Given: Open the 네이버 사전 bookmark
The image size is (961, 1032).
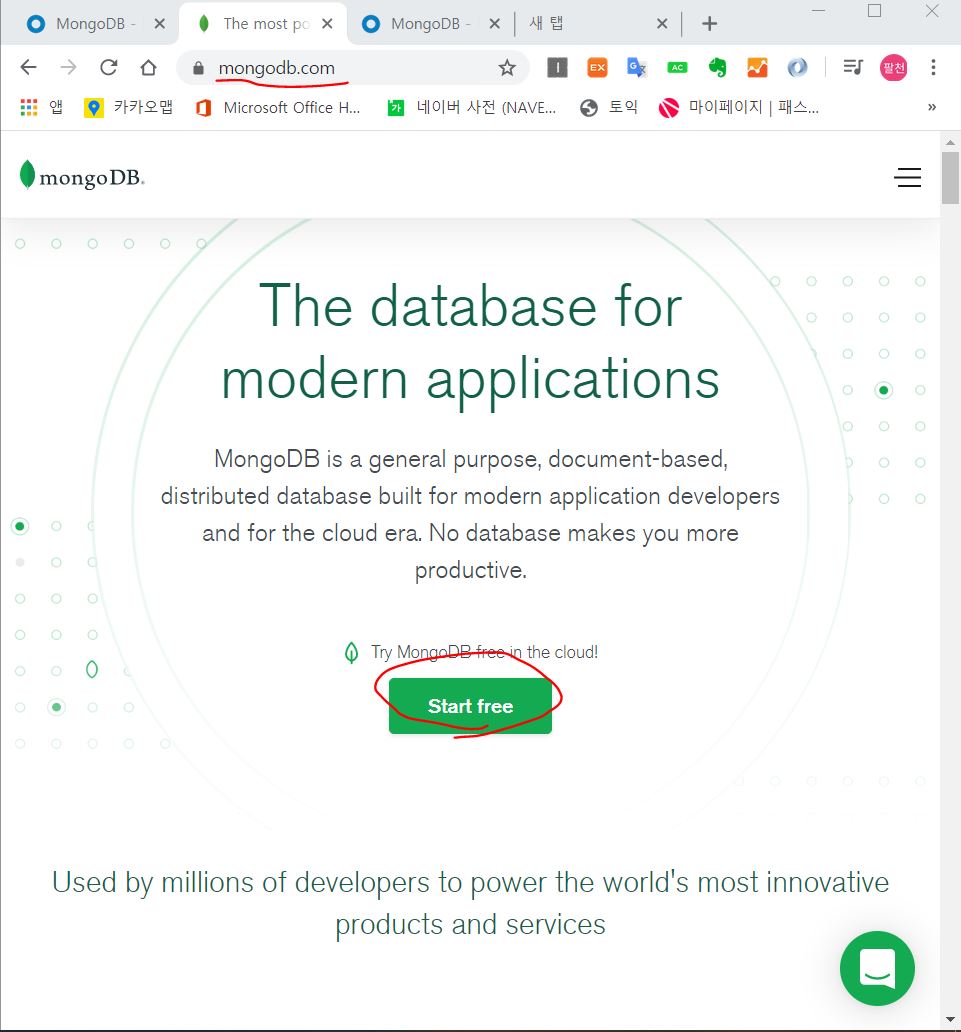Looking at the screenshot, I should pyautogui.click(x=472, y=107).
